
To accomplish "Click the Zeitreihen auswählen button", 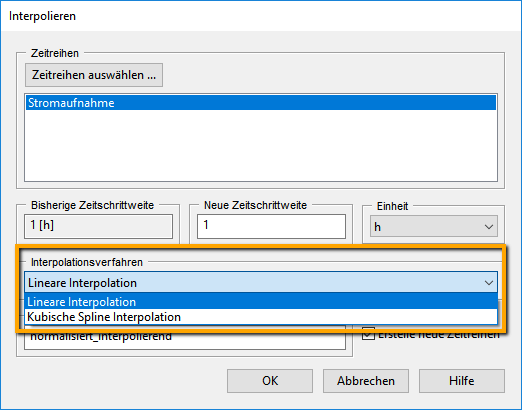I will pyautogui.click(x=94, y=75).
